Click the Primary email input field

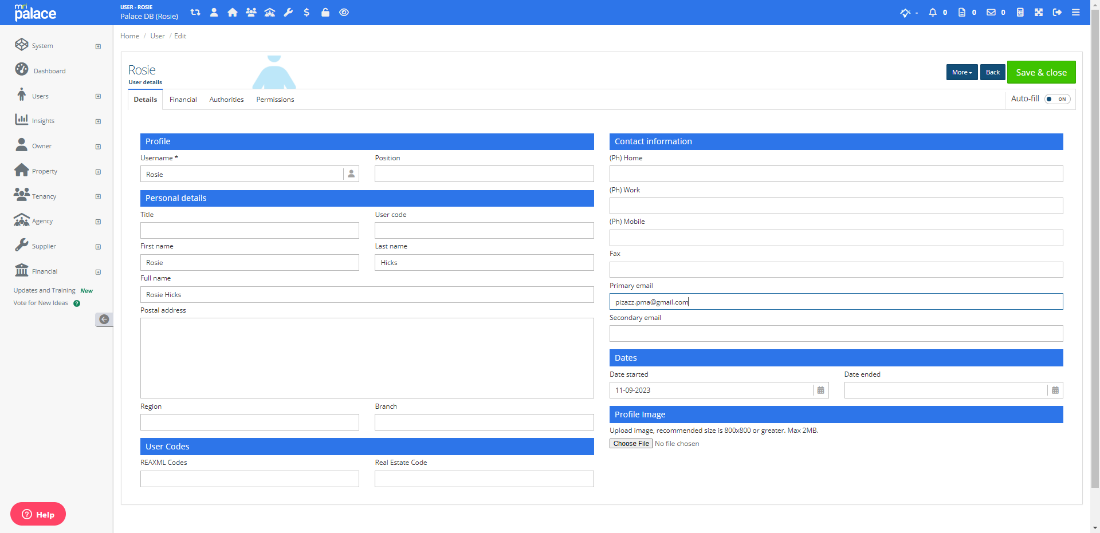click(x=836, y=302)
